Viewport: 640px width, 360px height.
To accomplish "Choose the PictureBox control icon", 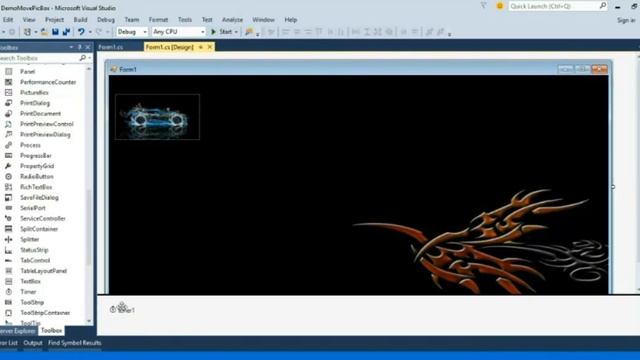I will point(9,93).
